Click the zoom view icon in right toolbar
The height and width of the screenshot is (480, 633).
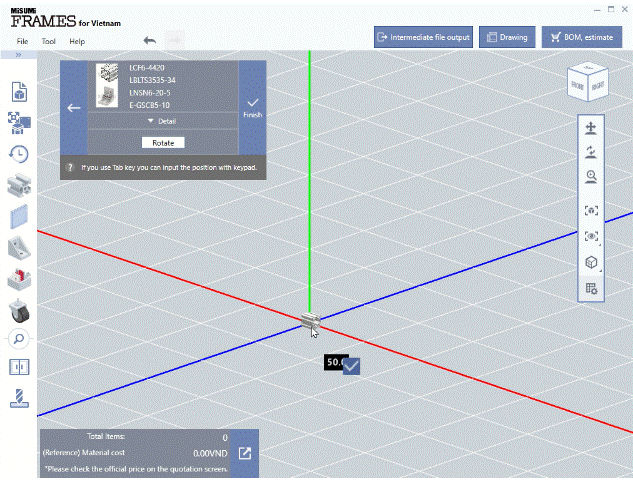click(591, 176)
